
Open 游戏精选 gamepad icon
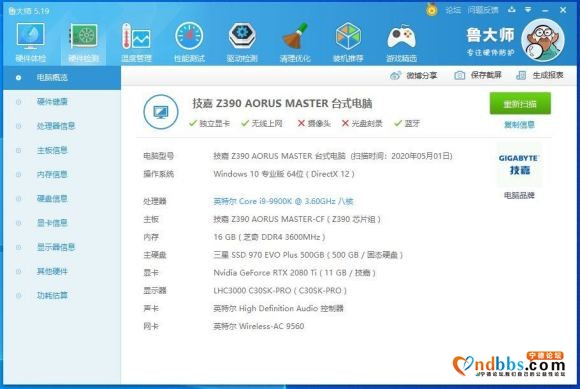click(401, 42)
